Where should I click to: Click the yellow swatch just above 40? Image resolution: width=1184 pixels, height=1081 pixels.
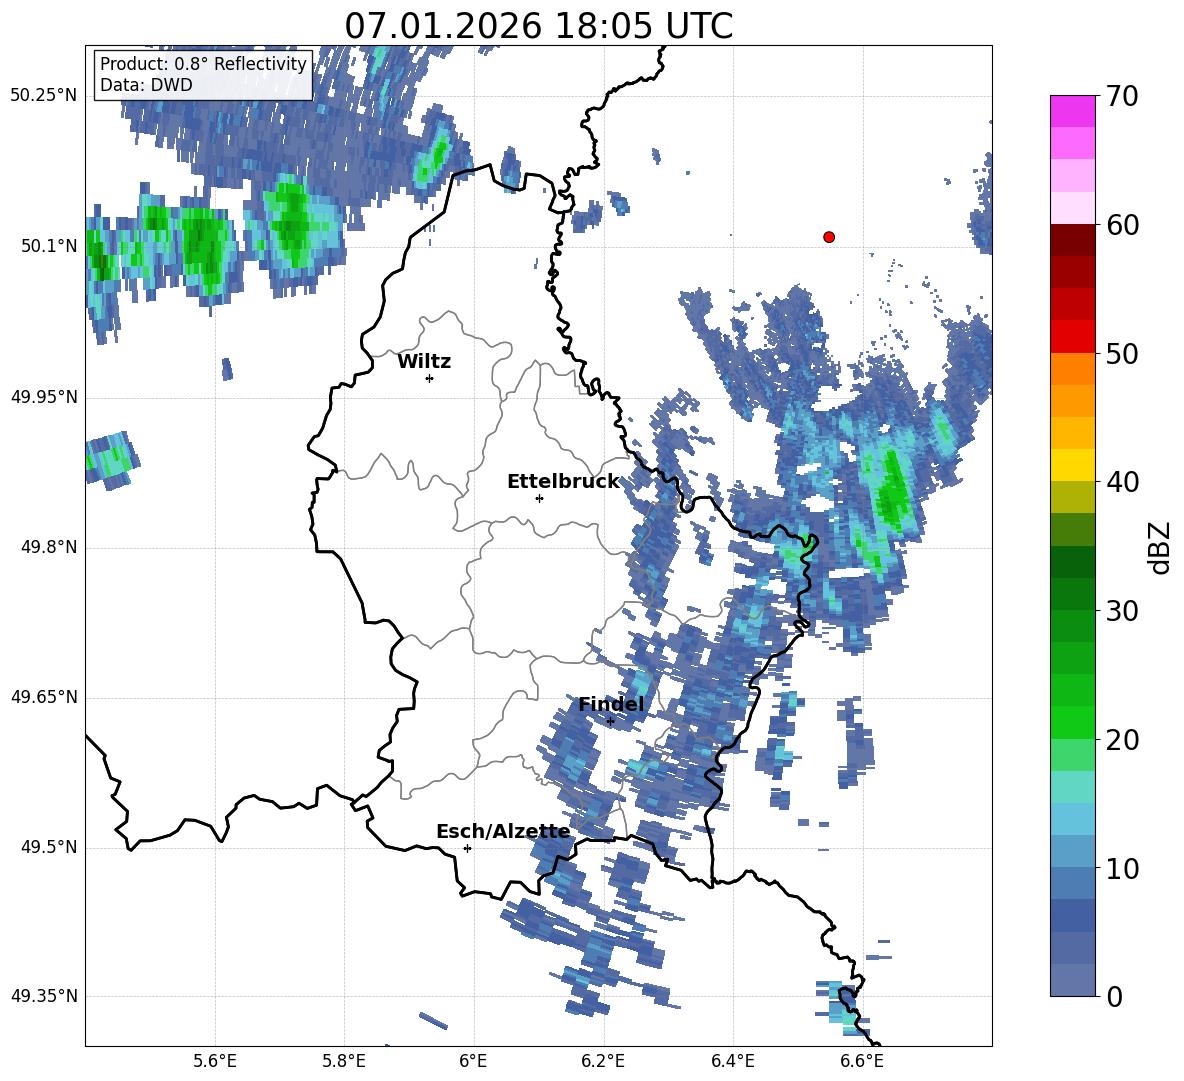[x=1072, y=465]
